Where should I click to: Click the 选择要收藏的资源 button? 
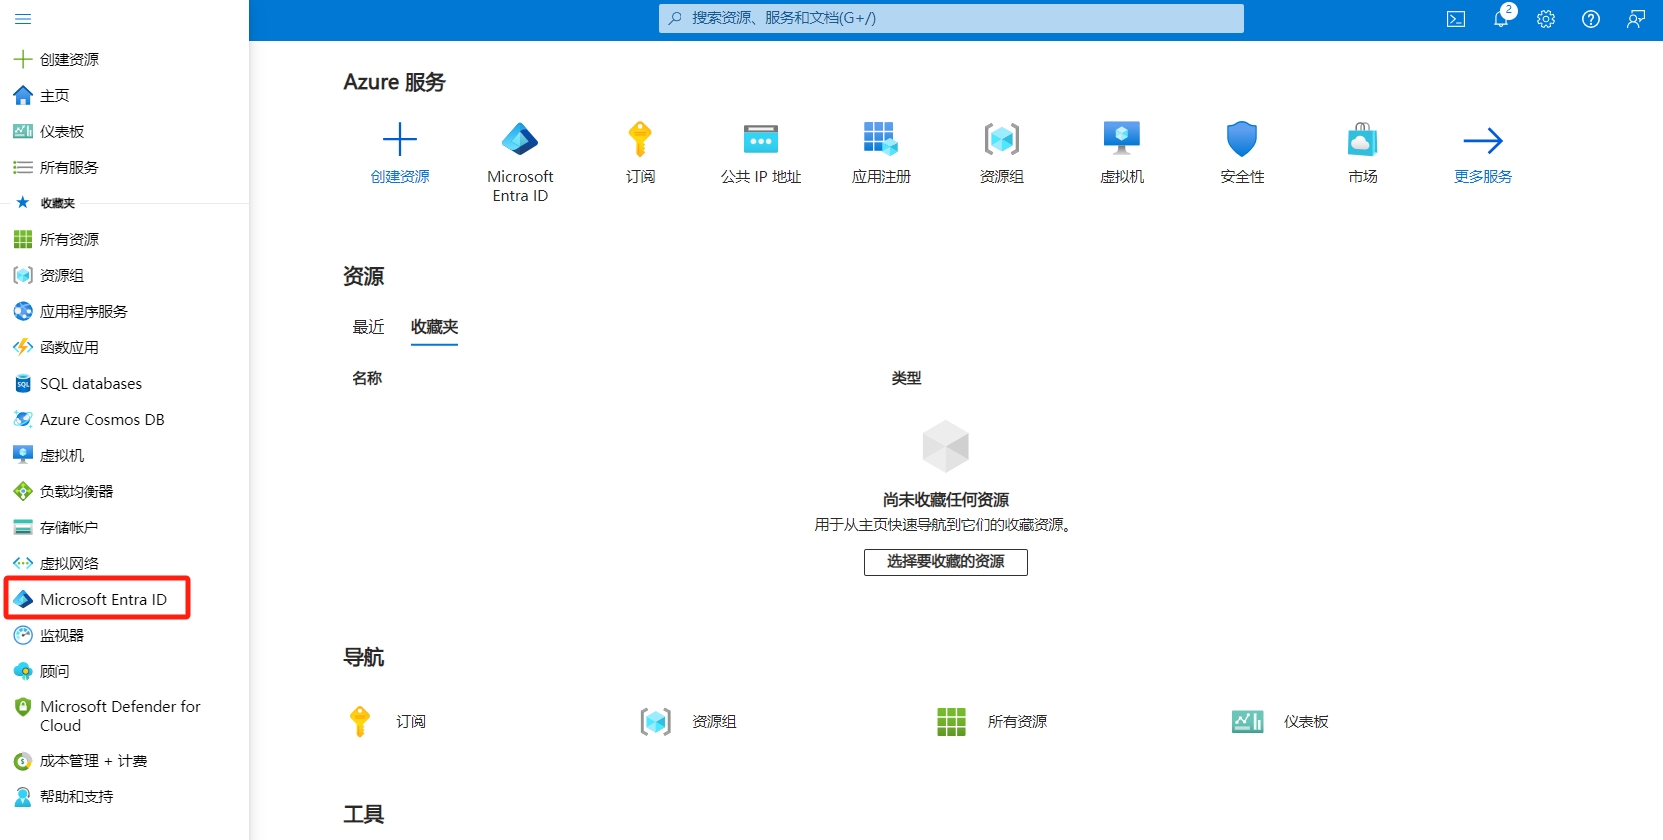[945, 562]
